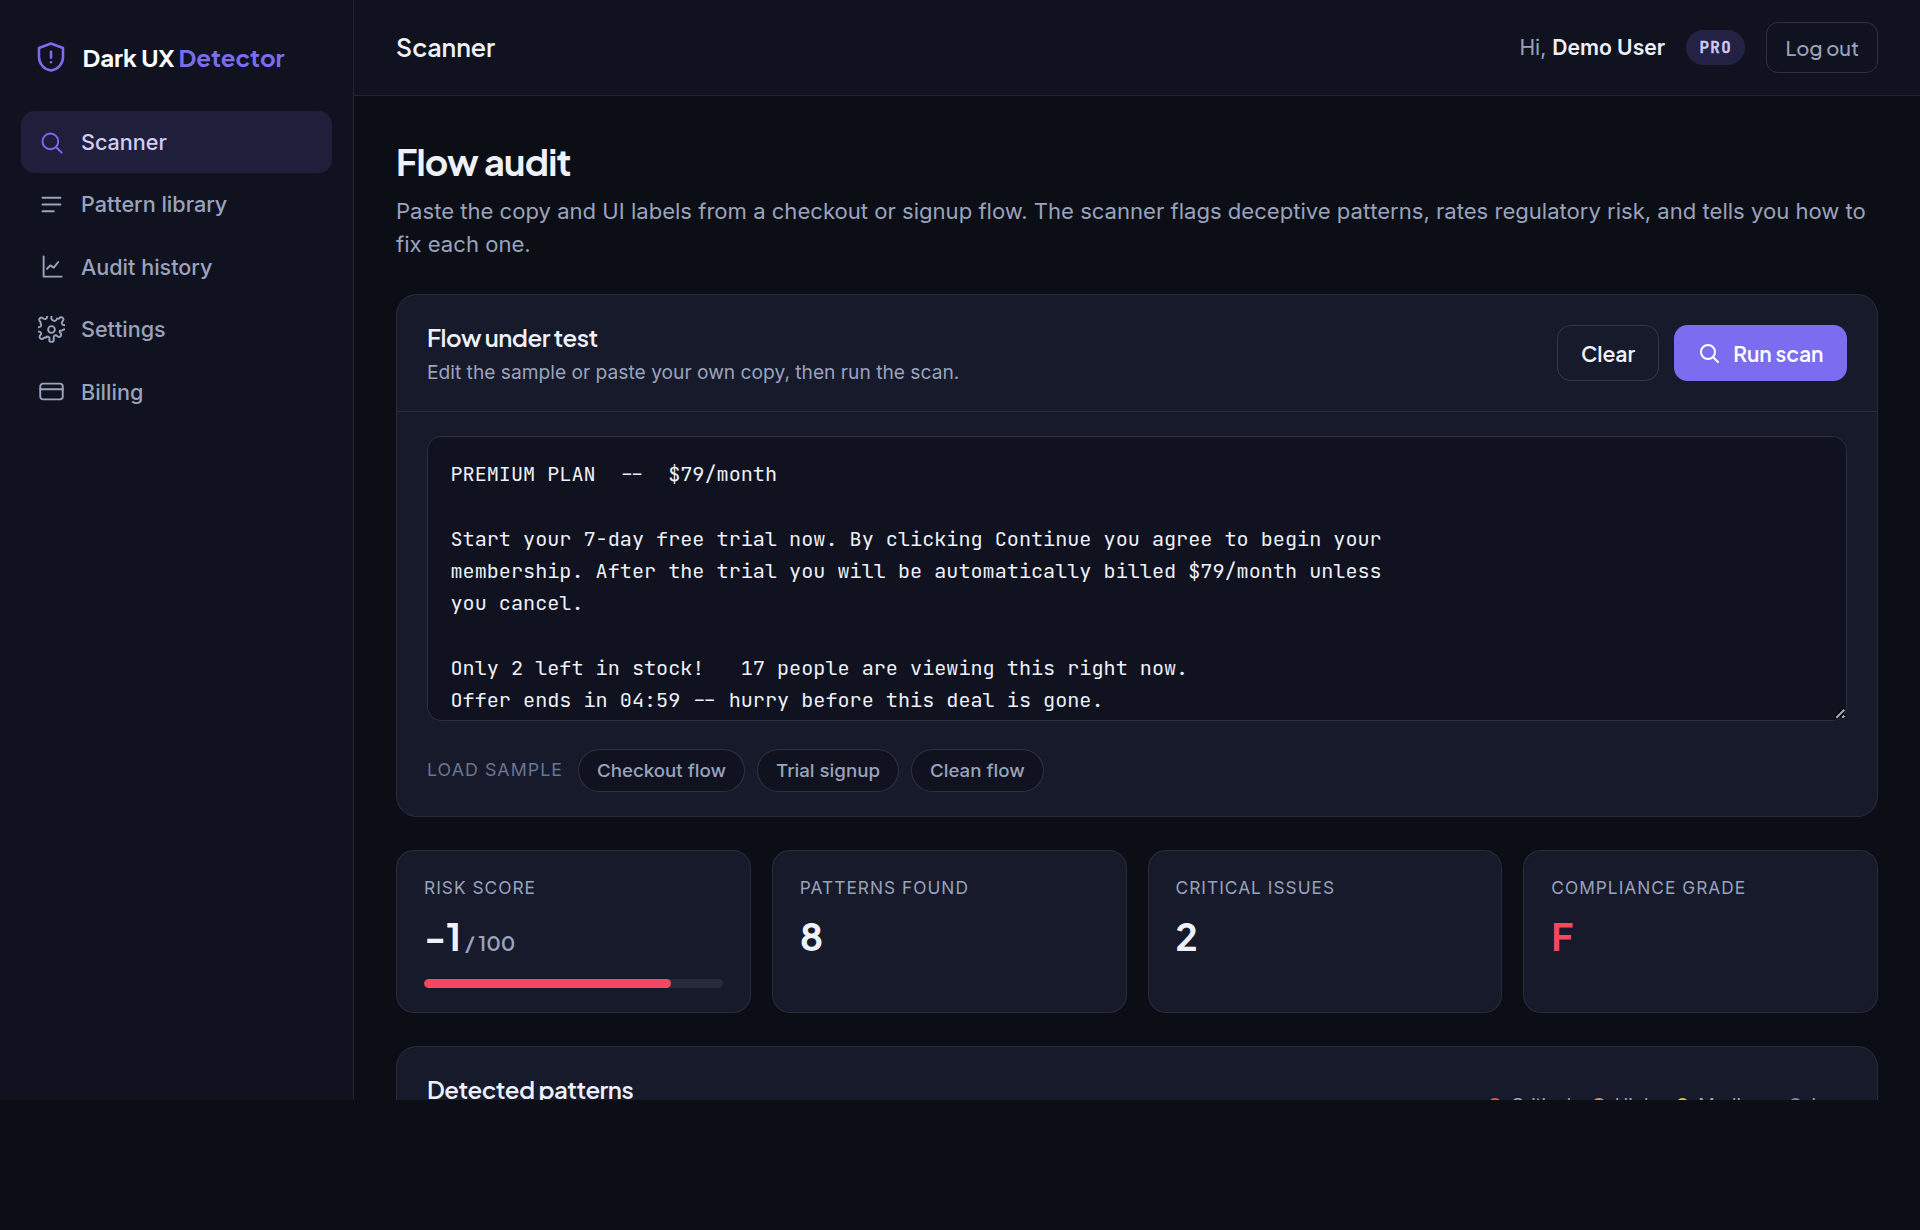The width and height of the screenshot is (1920, 1230).
Task: Click the PREMIUM PLAN line in text
Action: tap(613, 475)
